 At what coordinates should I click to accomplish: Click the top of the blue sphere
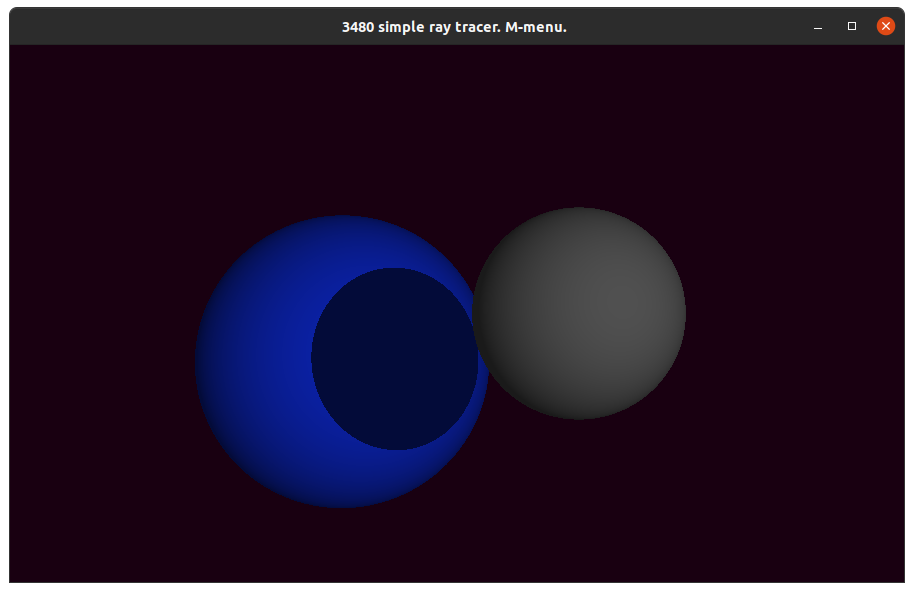pos(342,224)
